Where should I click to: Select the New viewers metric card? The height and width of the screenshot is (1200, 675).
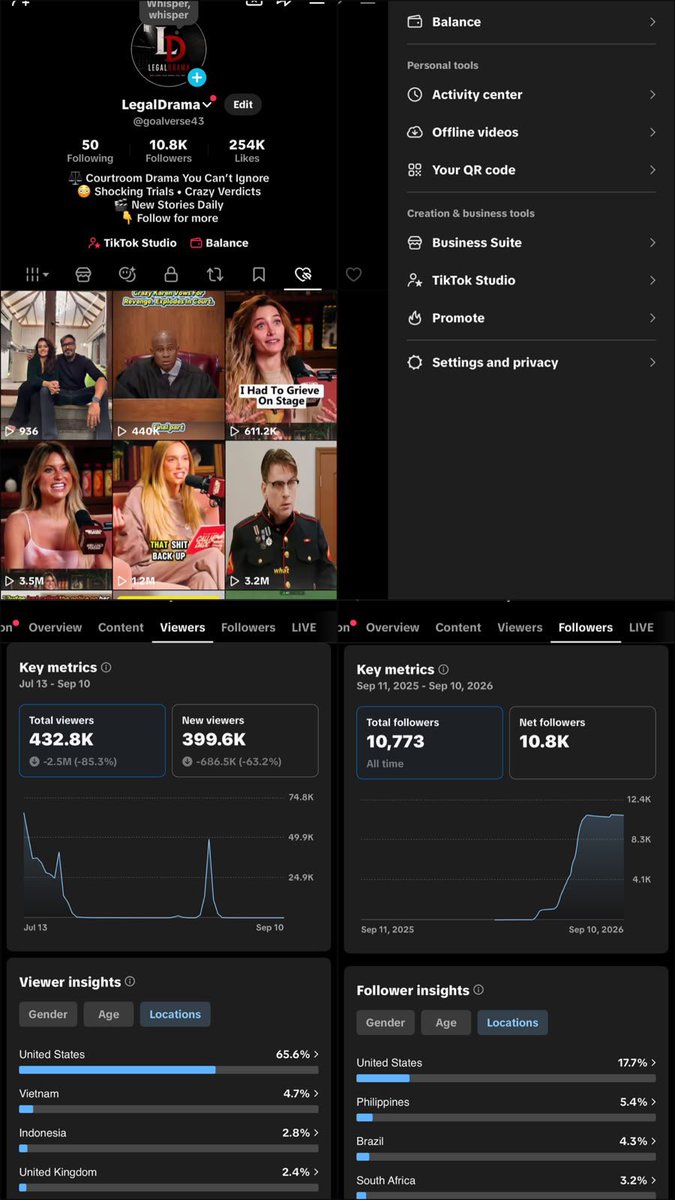click(x=245, y=741)
